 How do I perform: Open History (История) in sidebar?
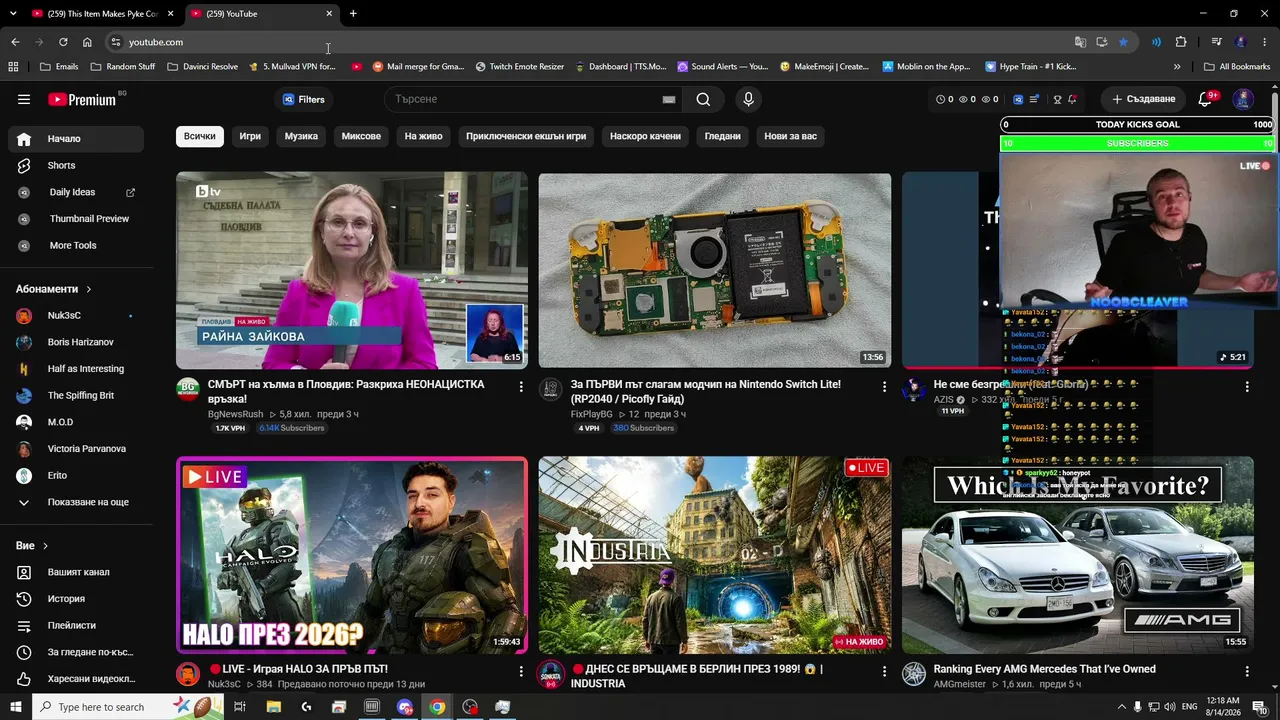pos(76,599)
